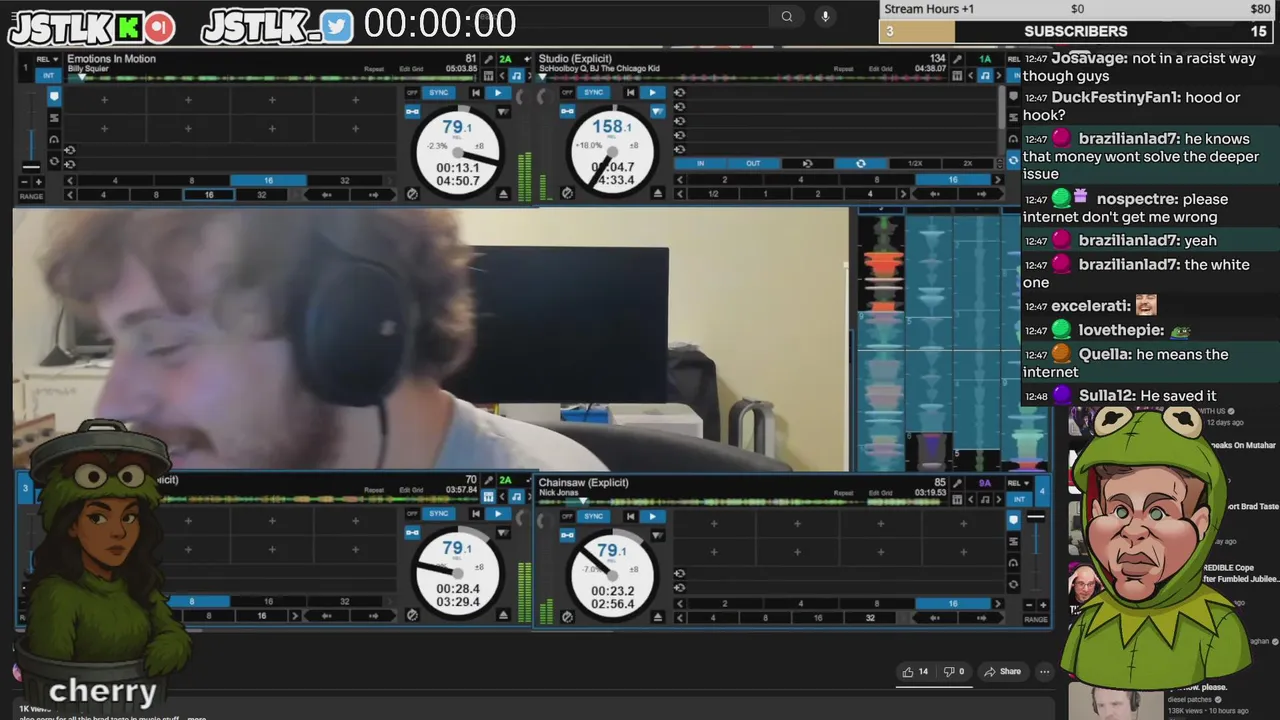
Task: Open the Range button on deck 1
Action: 31,196
